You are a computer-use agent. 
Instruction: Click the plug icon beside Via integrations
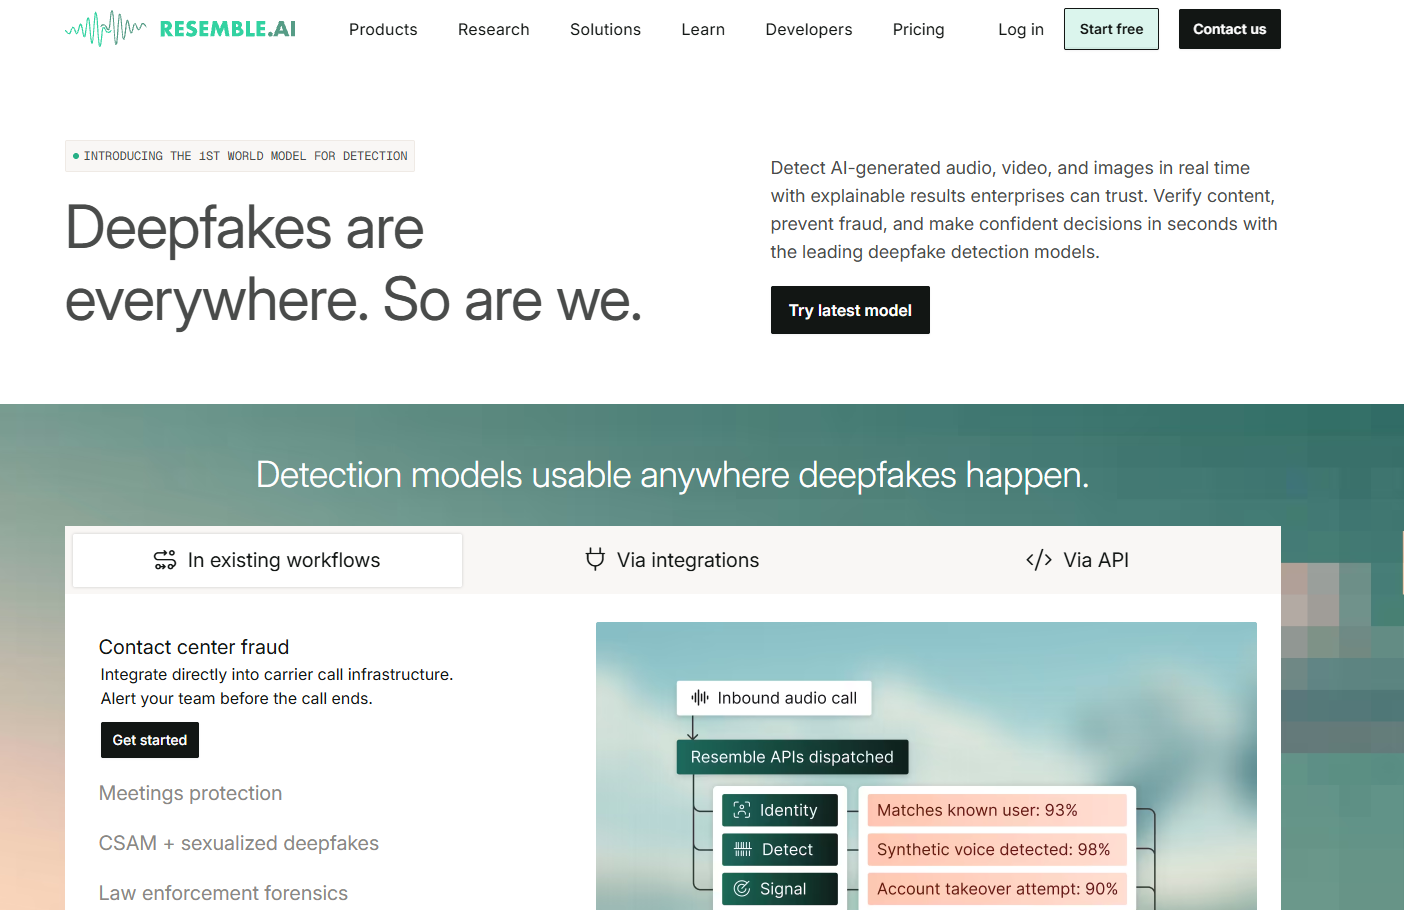595,560
